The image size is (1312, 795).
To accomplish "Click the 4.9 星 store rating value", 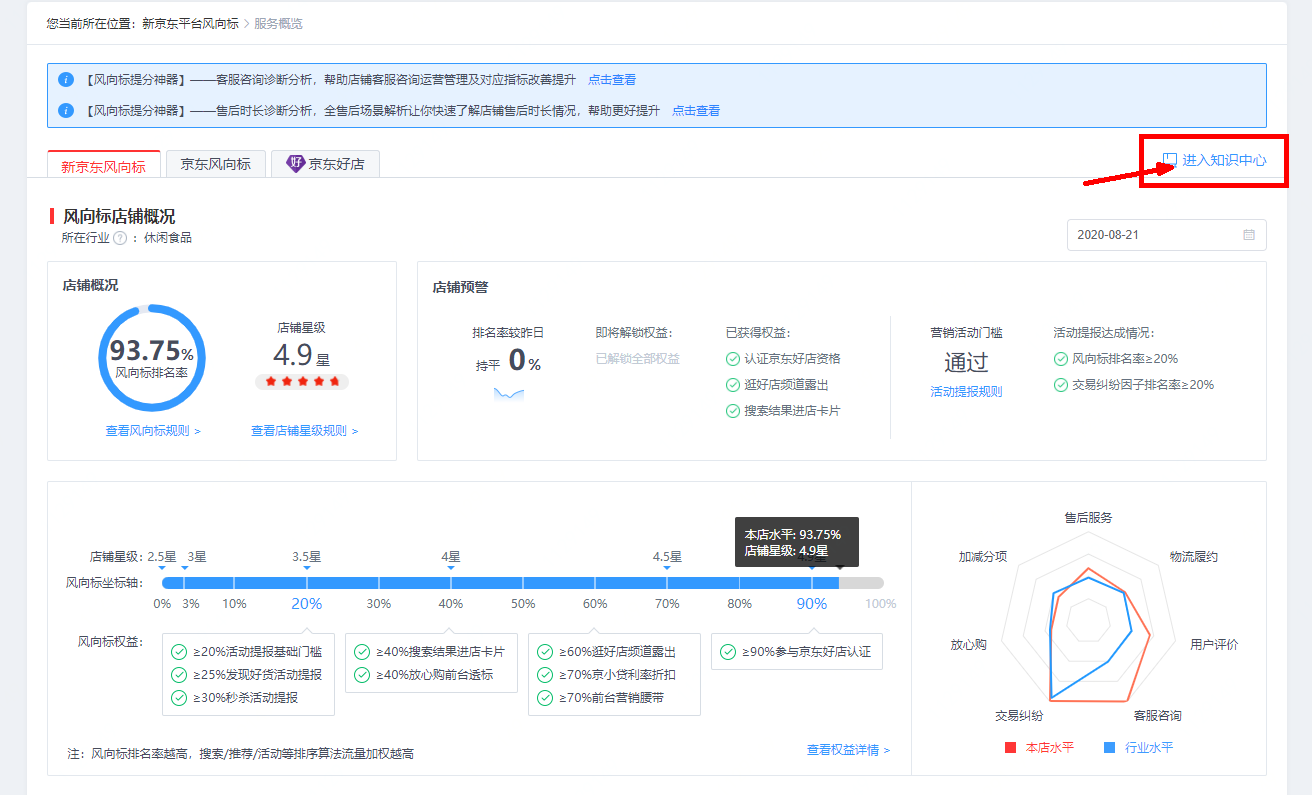I will tap(301, 356).
